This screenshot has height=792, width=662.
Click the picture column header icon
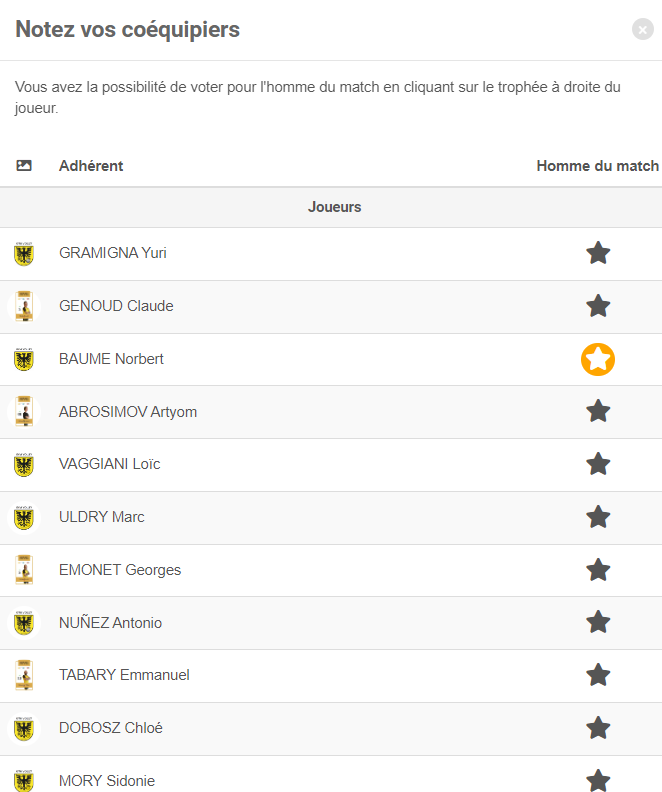click(24, 166)
